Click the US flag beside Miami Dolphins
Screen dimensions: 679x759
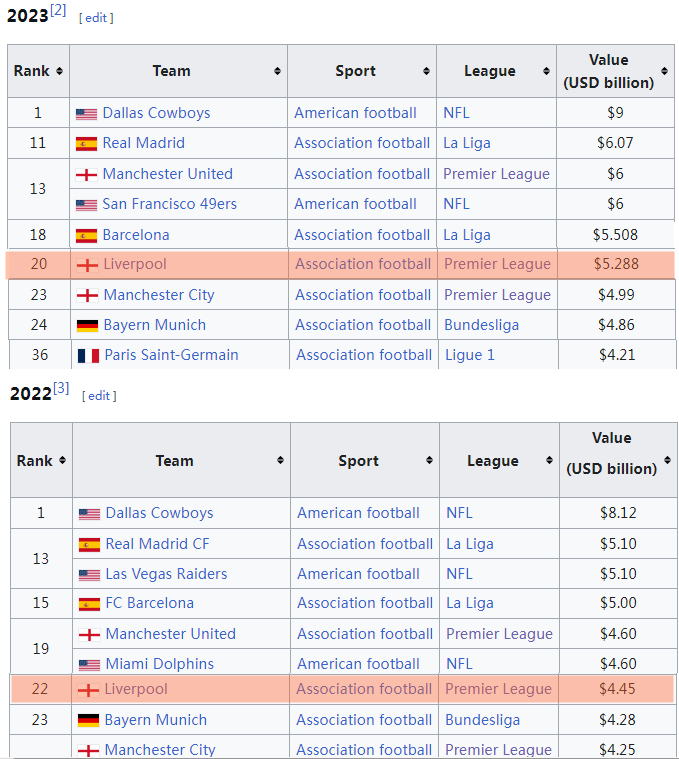pos(89,665)
